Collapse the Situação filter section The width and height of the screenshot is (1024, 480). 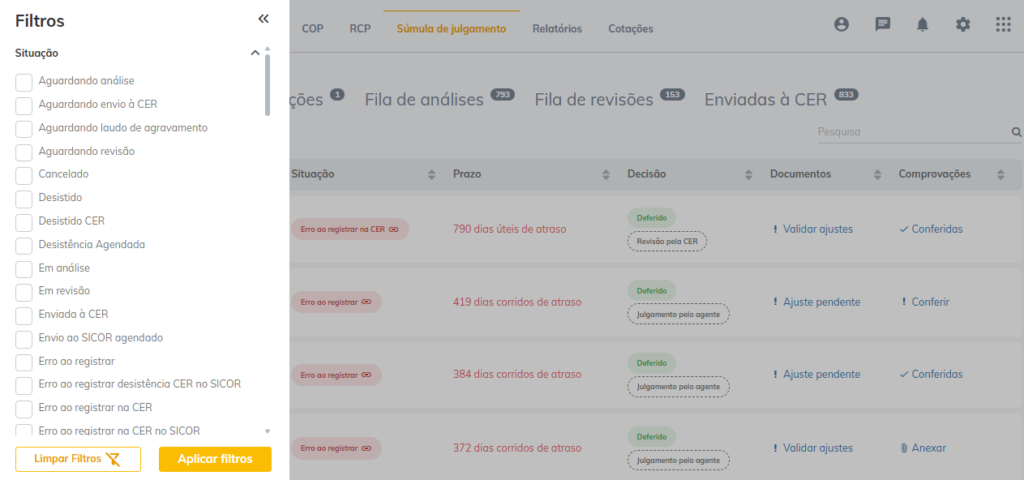click(255, 53)
